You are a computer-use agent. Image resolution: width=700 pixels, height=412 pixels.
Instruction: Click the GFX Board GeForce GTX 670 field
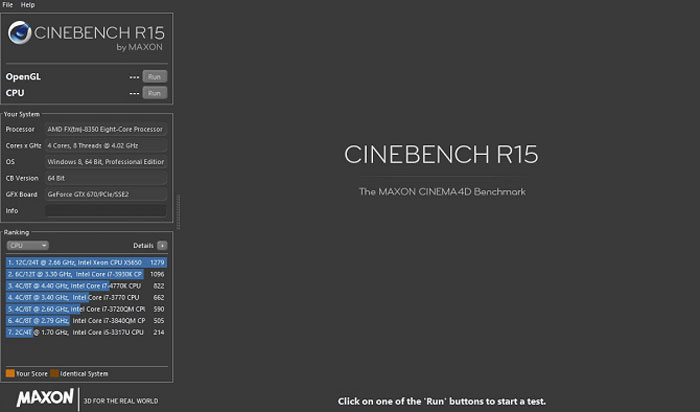pyautogui.click(x=106, y=194)
